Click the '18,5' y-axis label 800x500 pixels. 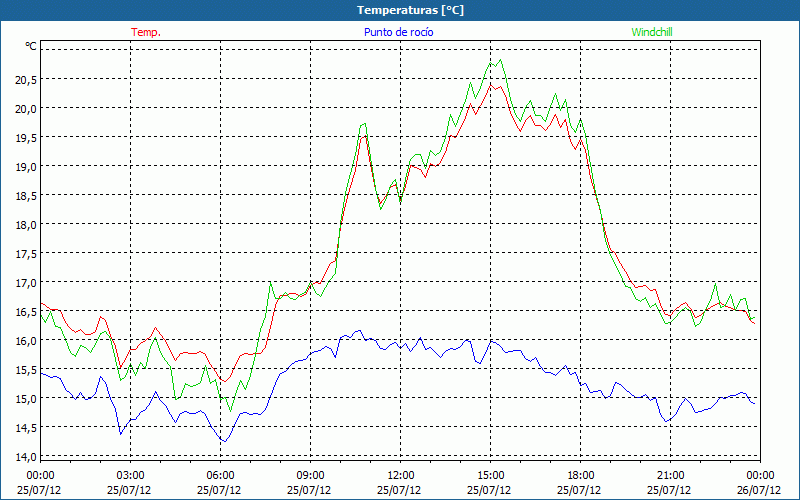point(27,195)
